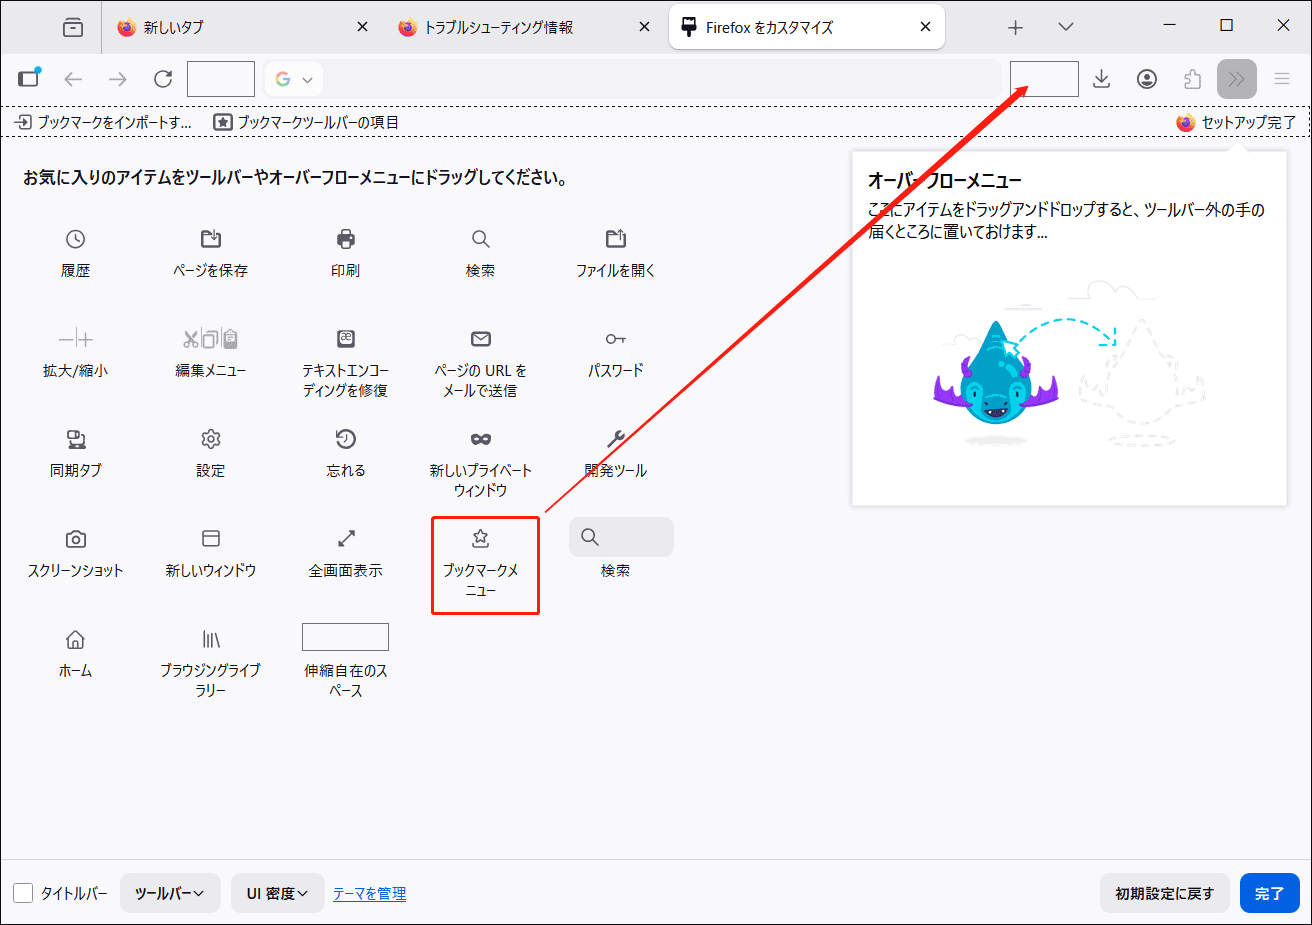The image size is (1312, 925).
Task: Open the UI 密度 dropdown
Action: (277, 893)
